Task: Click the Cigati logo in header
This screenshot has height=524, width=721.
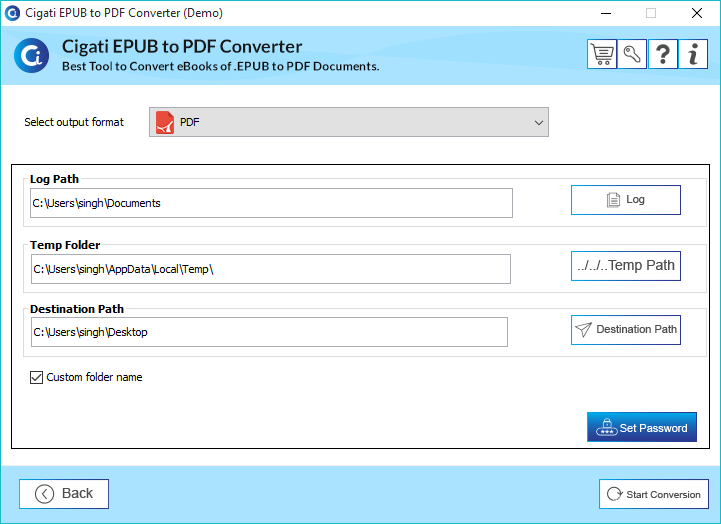Action: [x=31, y=56]
